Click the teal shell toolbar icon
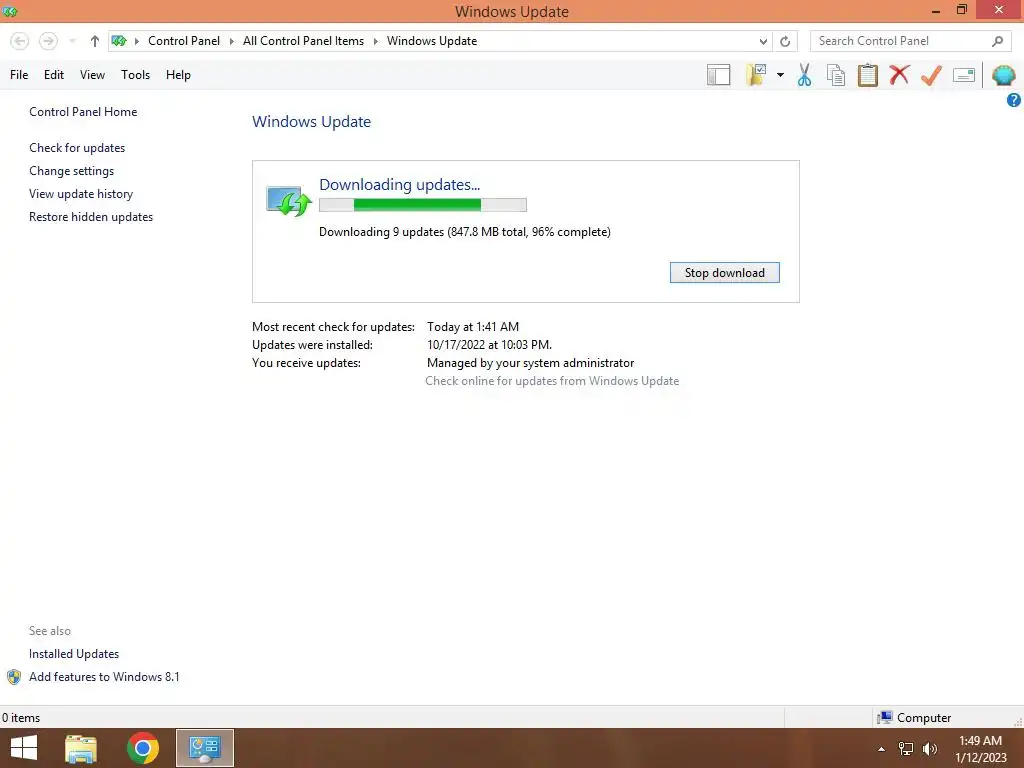 coord(1004,75)
